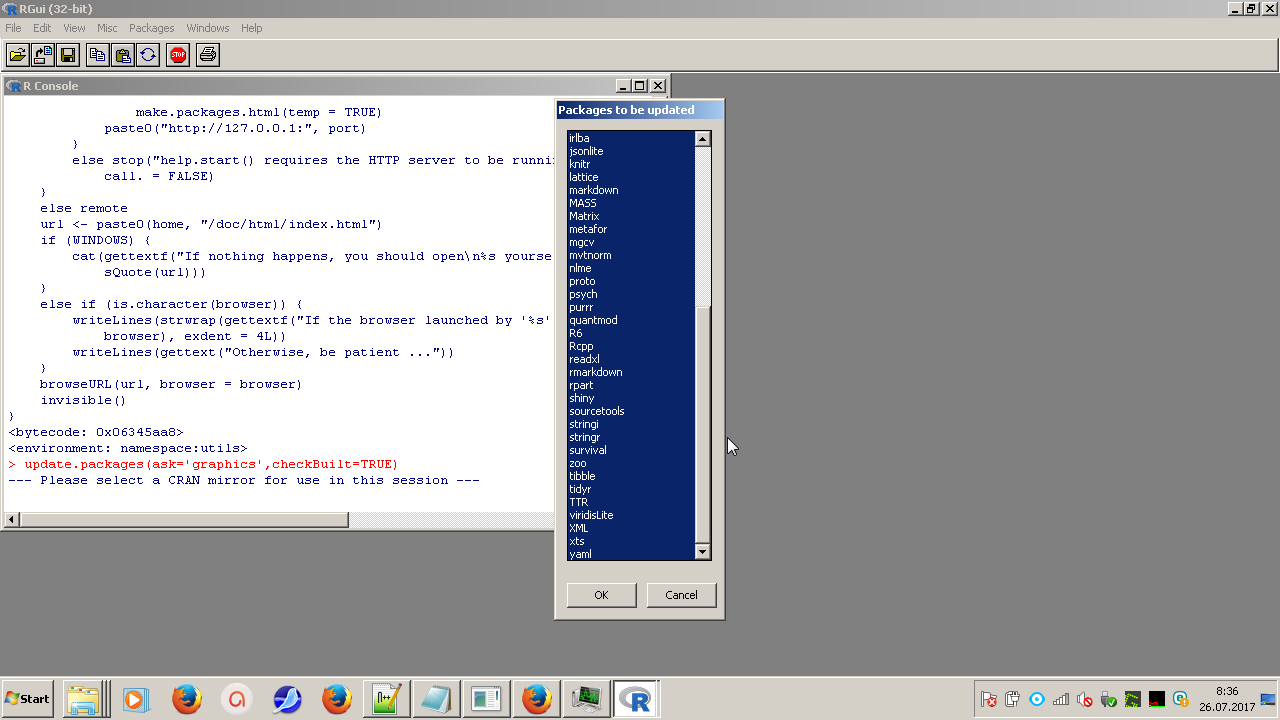Image resolution: width=1280 pixels, height=720 pixels.
Task: Click the Open script toolbar icon
Action: (17, 55)
